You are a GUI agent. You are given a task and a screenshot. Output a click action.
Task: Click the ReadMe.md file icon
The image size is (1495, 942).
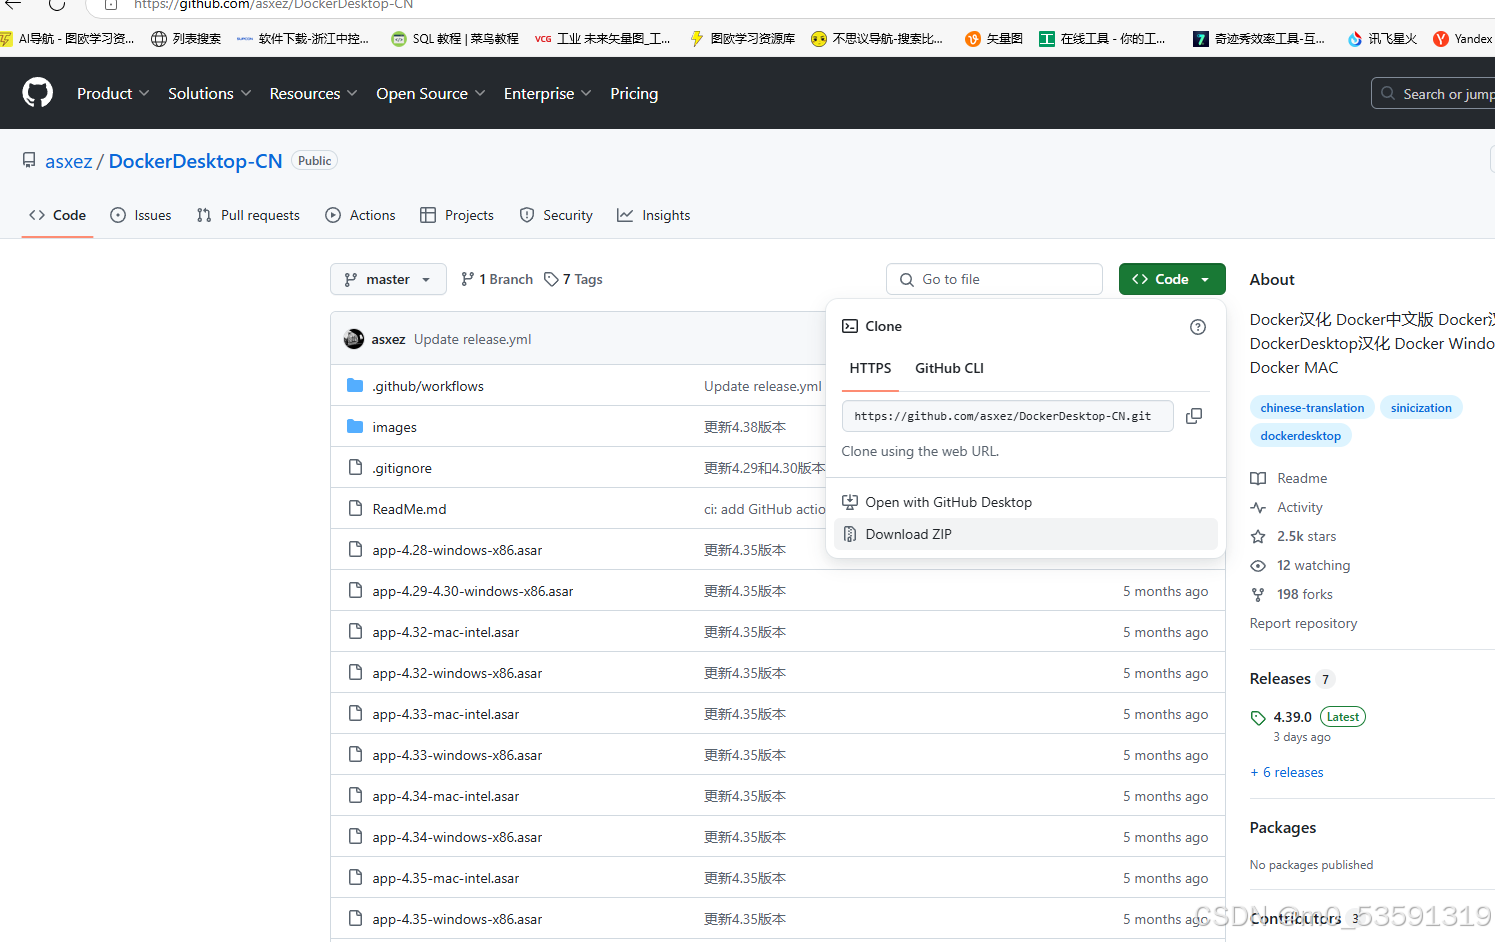click(x=355, y=508)
